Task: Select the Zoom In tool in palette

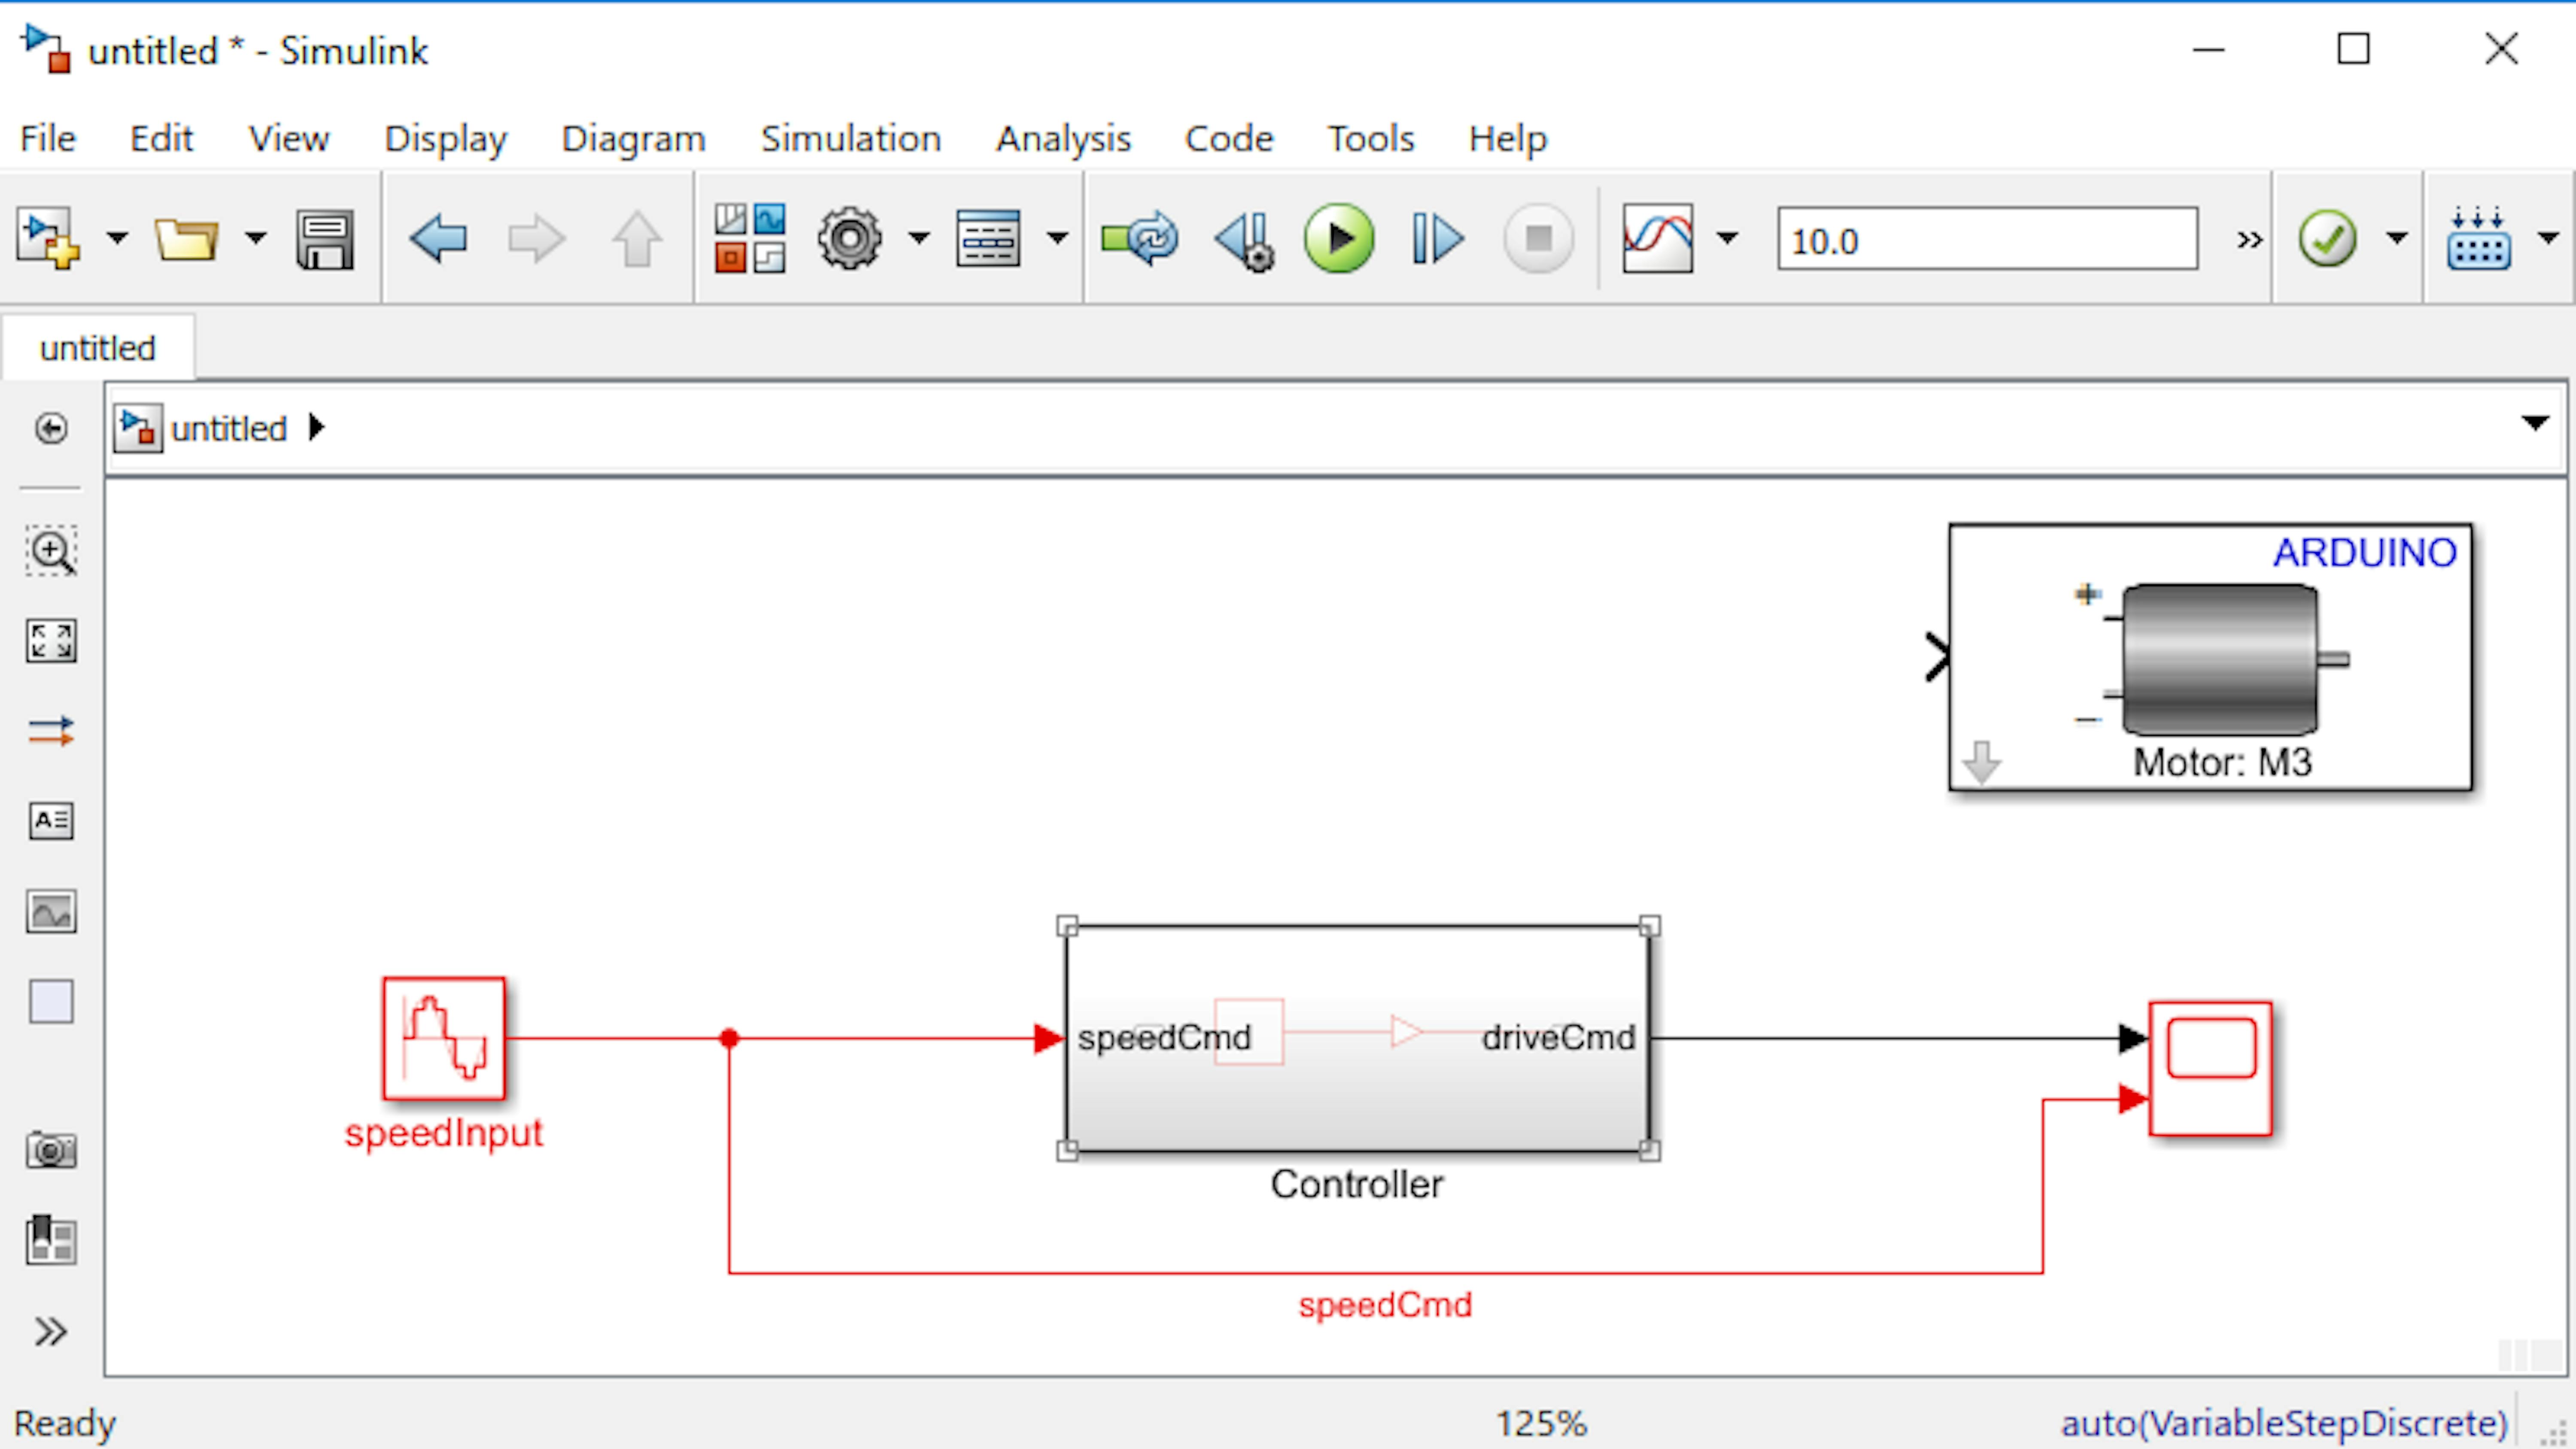Action: pos(51,551)
